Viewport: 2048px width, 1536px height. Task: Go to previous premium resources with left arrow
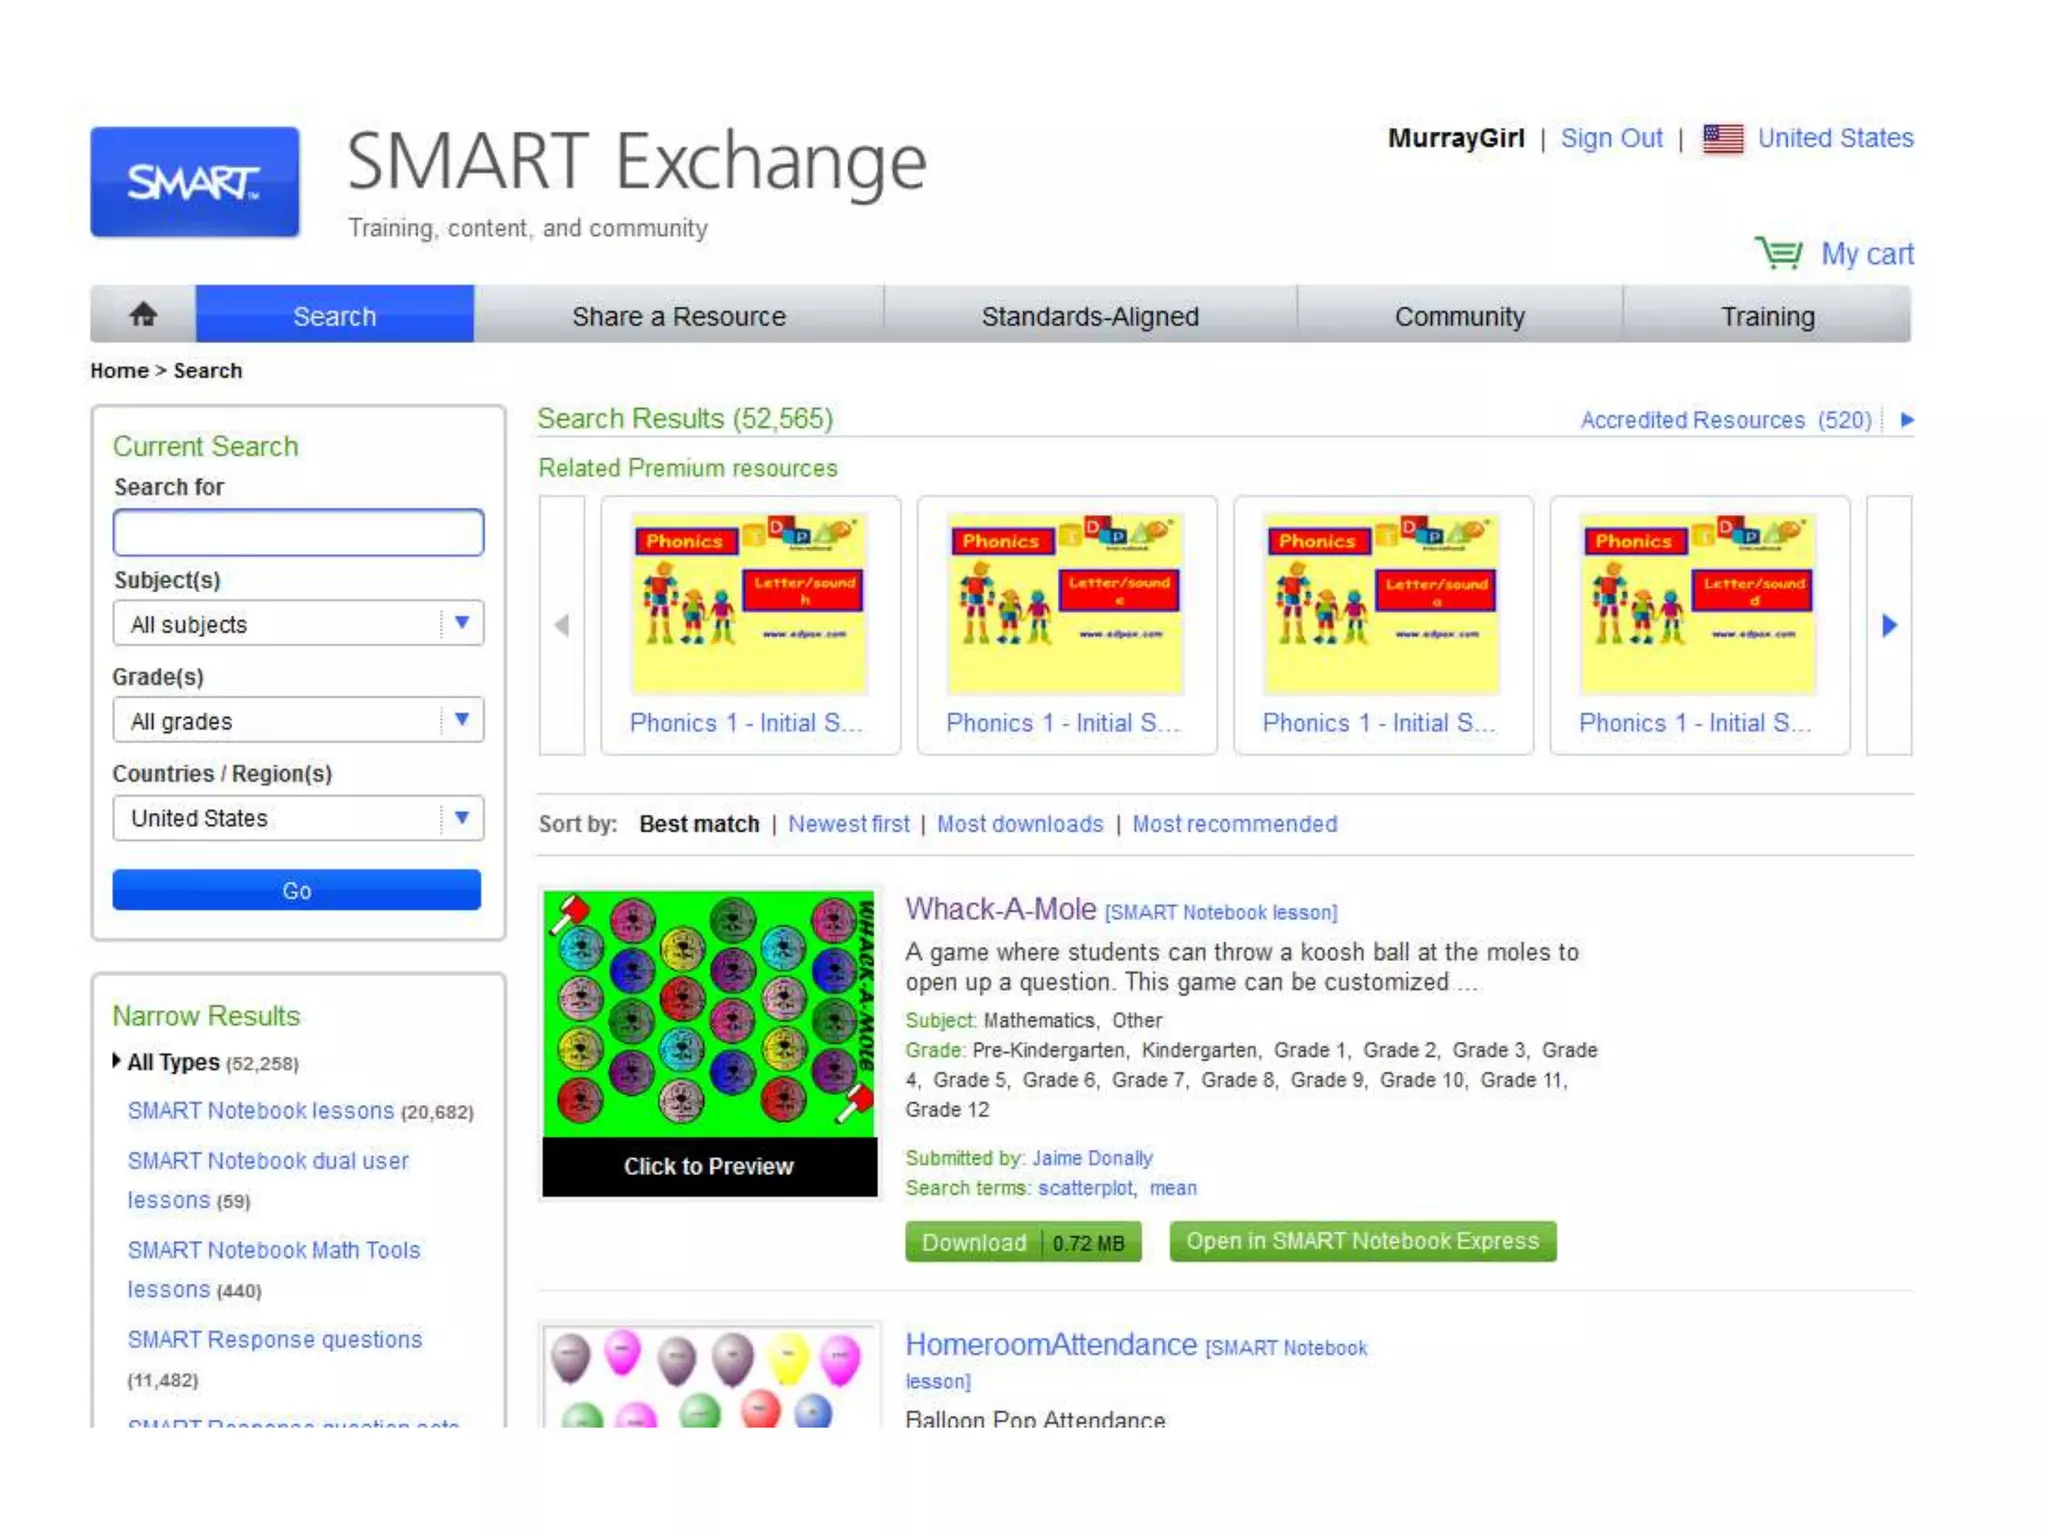562,625
